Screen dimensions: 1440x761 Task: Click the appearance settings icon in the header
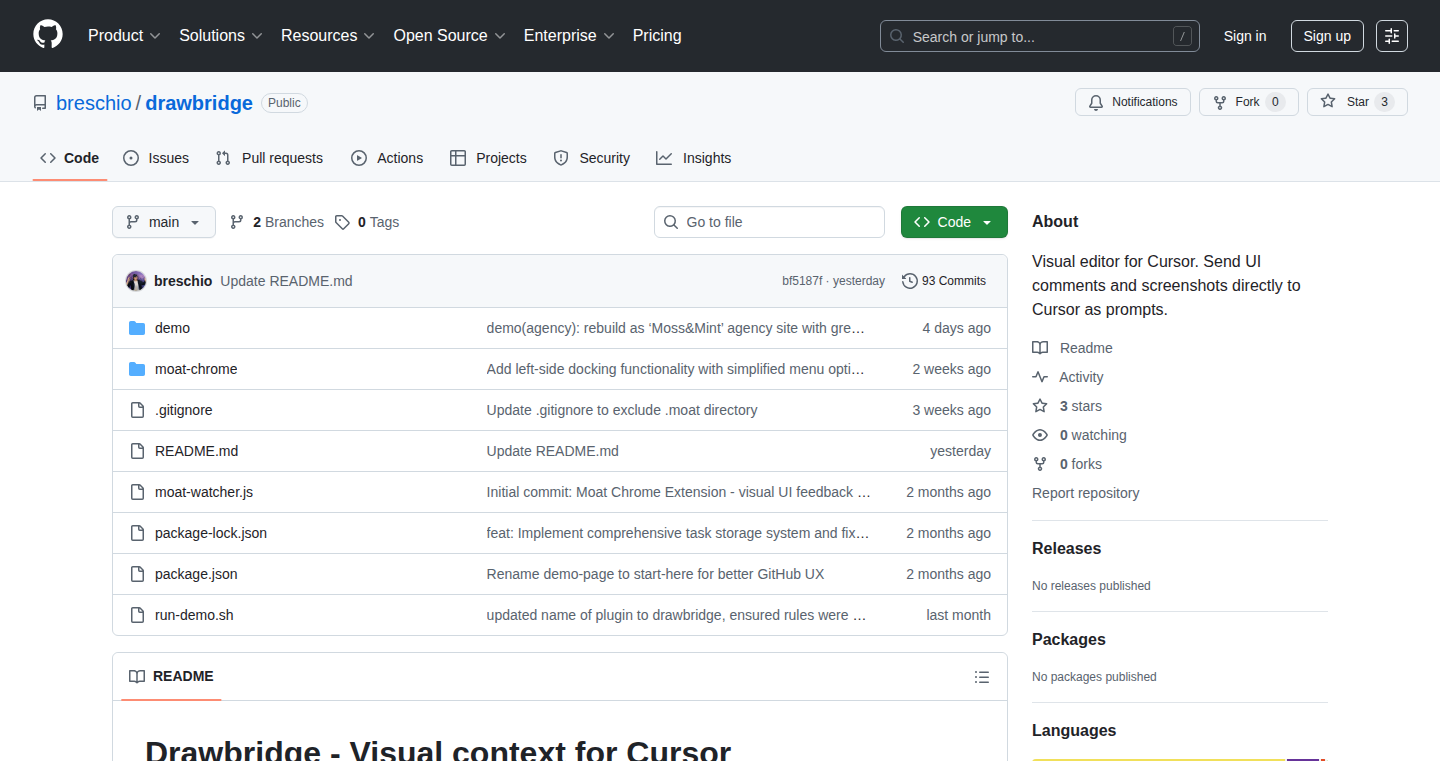[x=1391, y=36]
